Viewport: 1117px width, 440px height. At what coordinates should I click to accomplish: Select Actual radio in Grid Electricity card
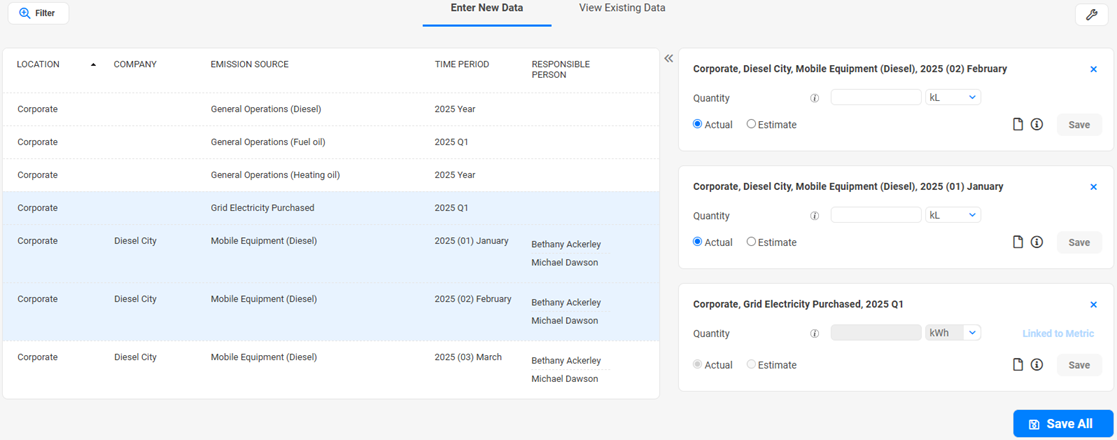pos(697,365)
